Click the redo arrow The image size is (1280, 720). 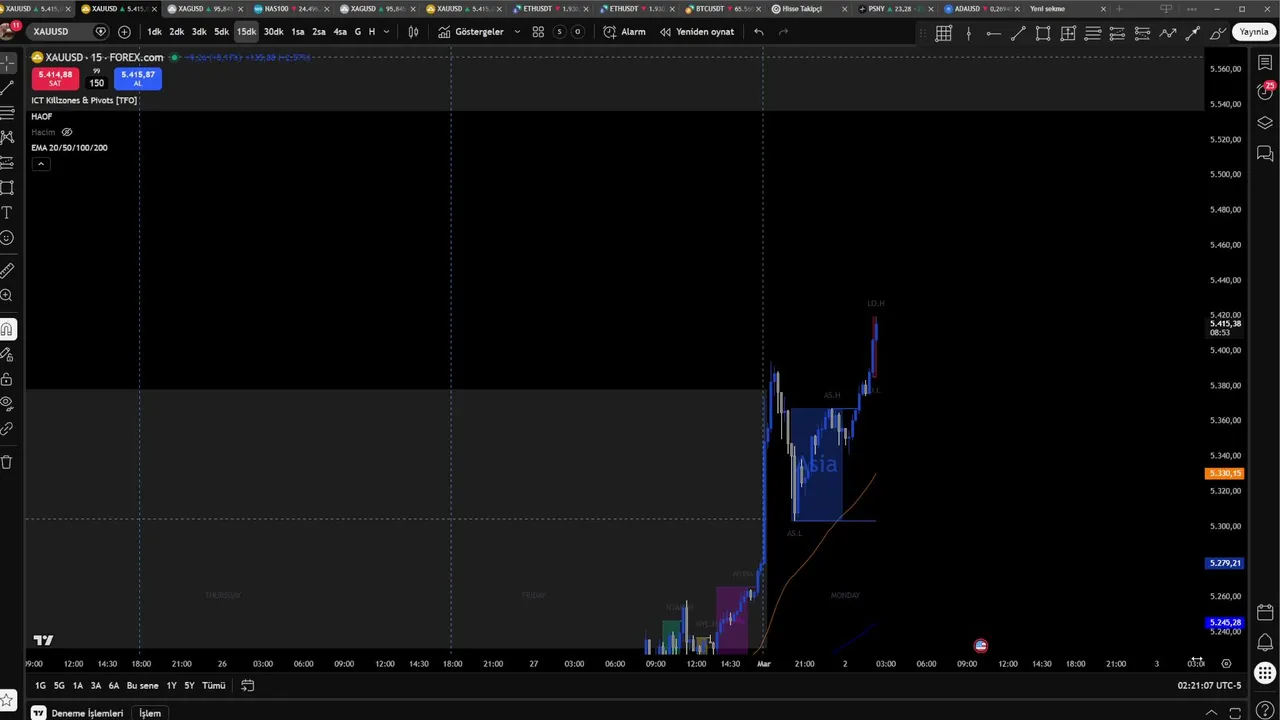[x=783, y=32]
